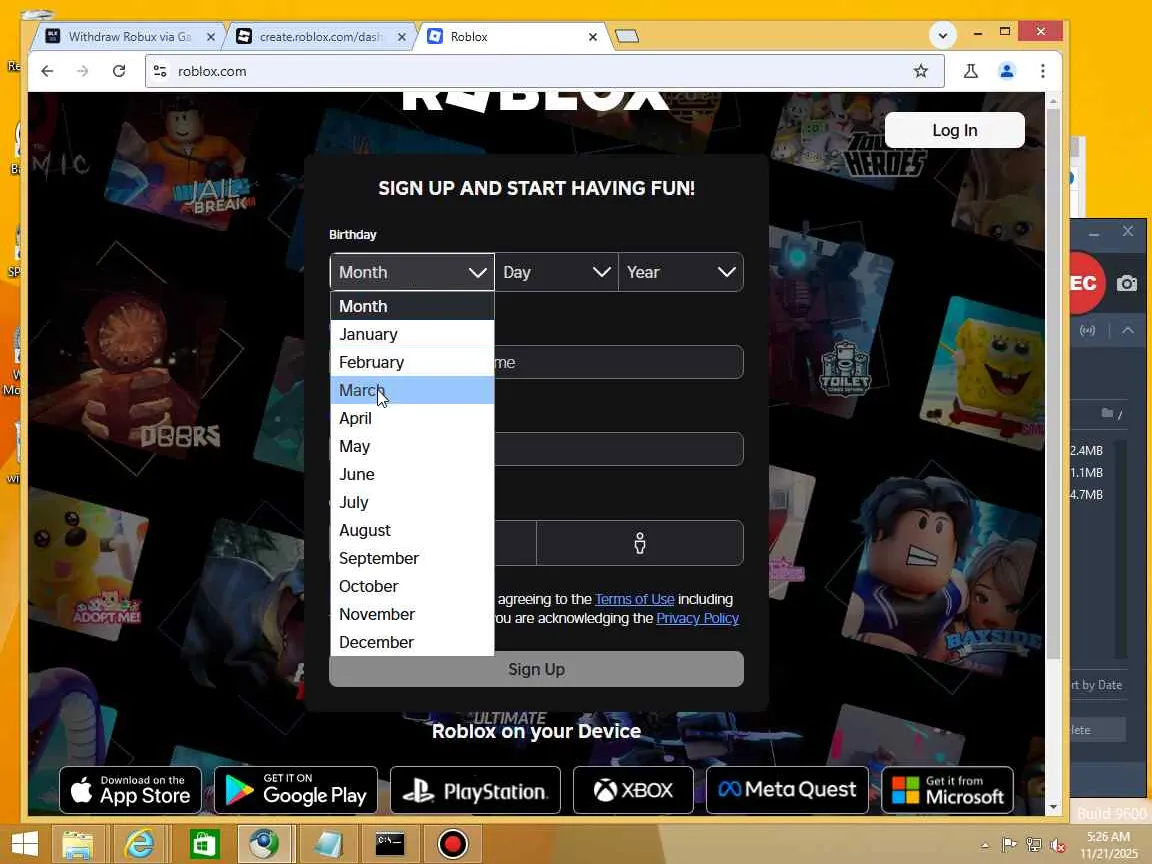Screen dimensions: 1152x864
Task: Click the screenshot camera icon in recorder
Action: coord(1126,284)
